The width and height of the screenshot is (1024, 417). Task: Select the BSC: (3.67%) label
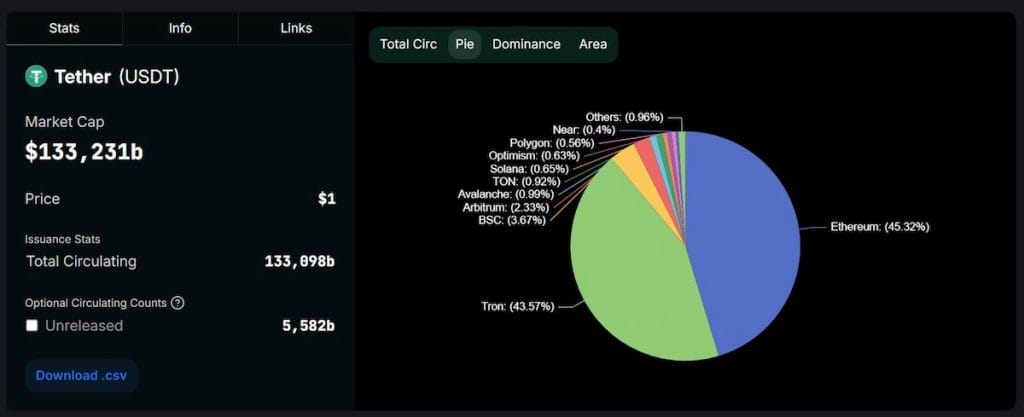[511, 220]
